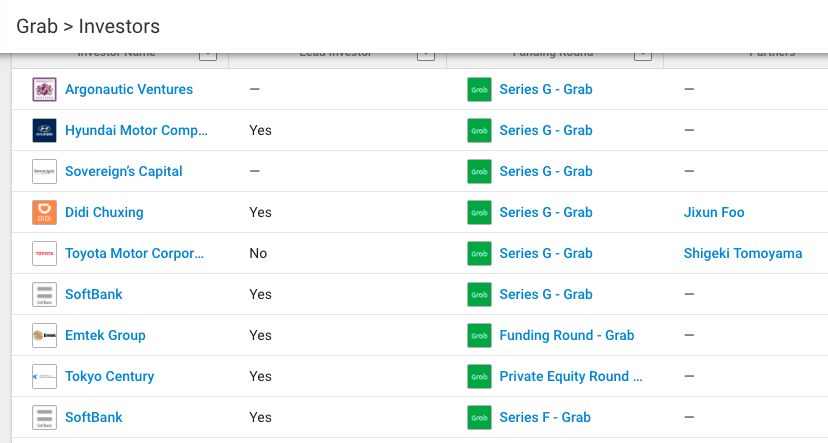Image resolution: width=828 pixels, height=443 pixels.
Task: Click the "Yes" lead investor cell for Didi Chuxing
Action: [x=260, y=212]
